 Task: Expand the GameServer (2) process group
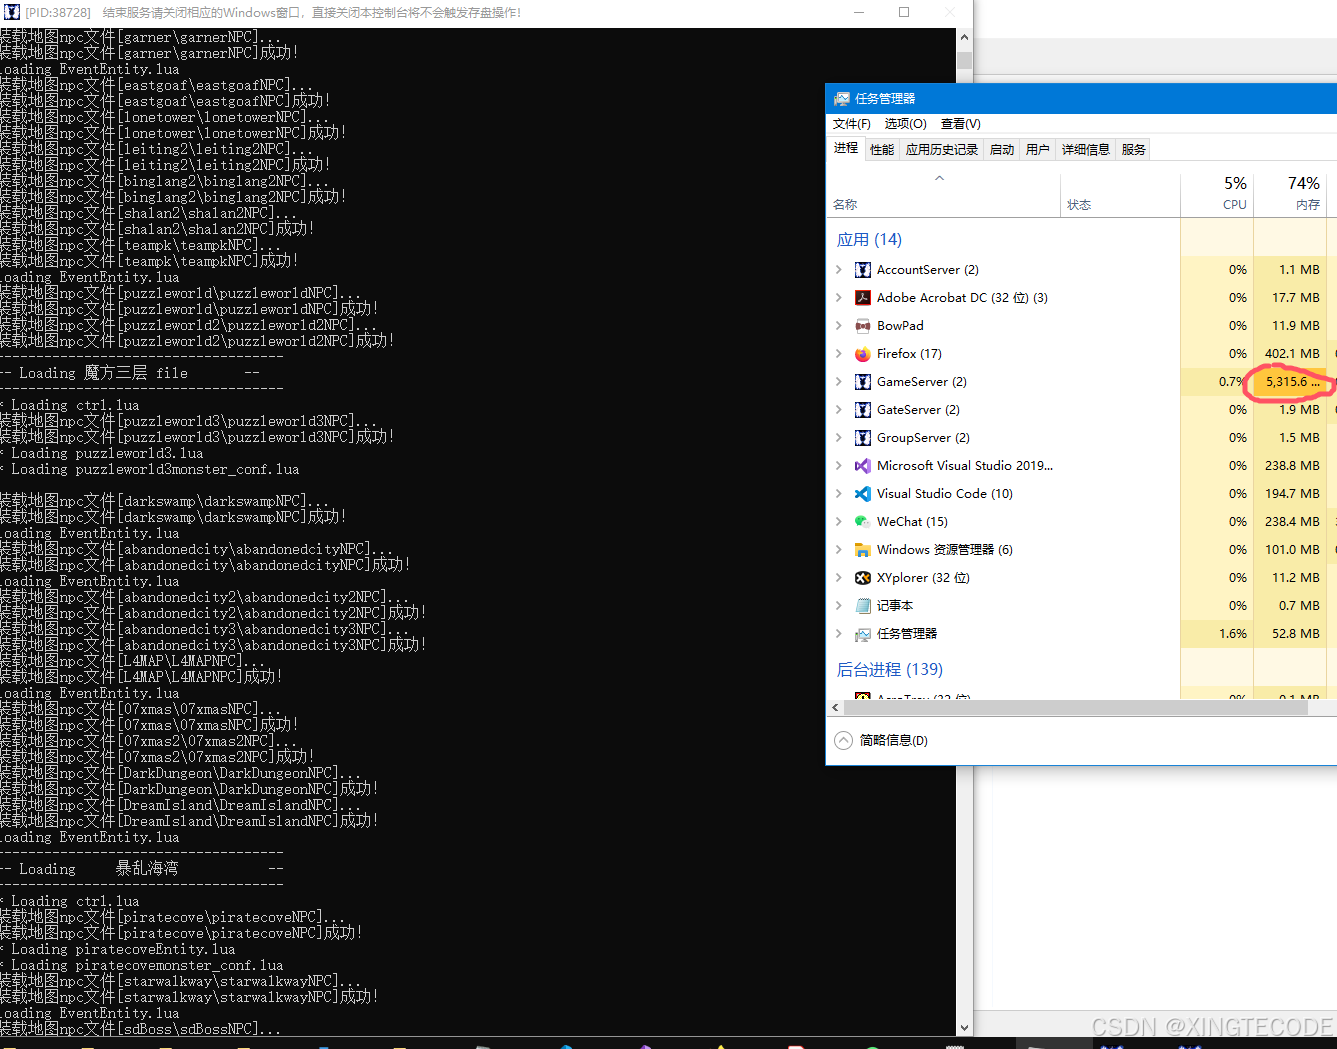tap(839, 382)
